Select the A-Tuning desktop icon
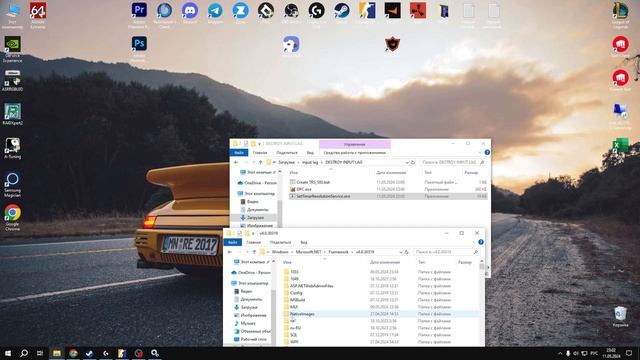This screenshot has height=360, width=640. pos(12,148)
